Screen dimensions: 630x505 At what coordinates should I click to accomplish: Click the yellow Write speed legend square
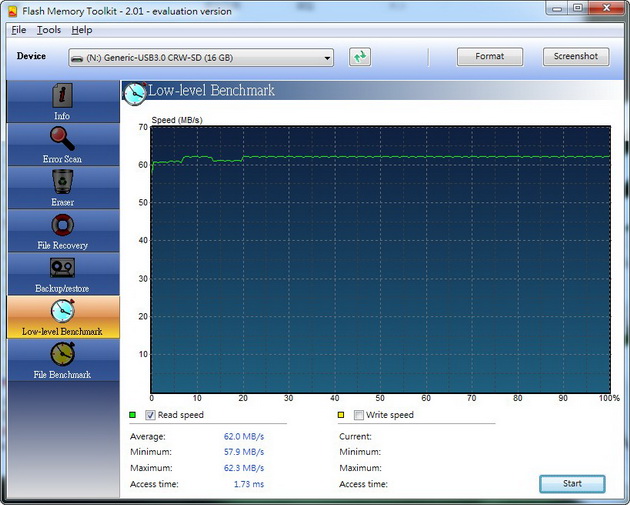(341, 415)
